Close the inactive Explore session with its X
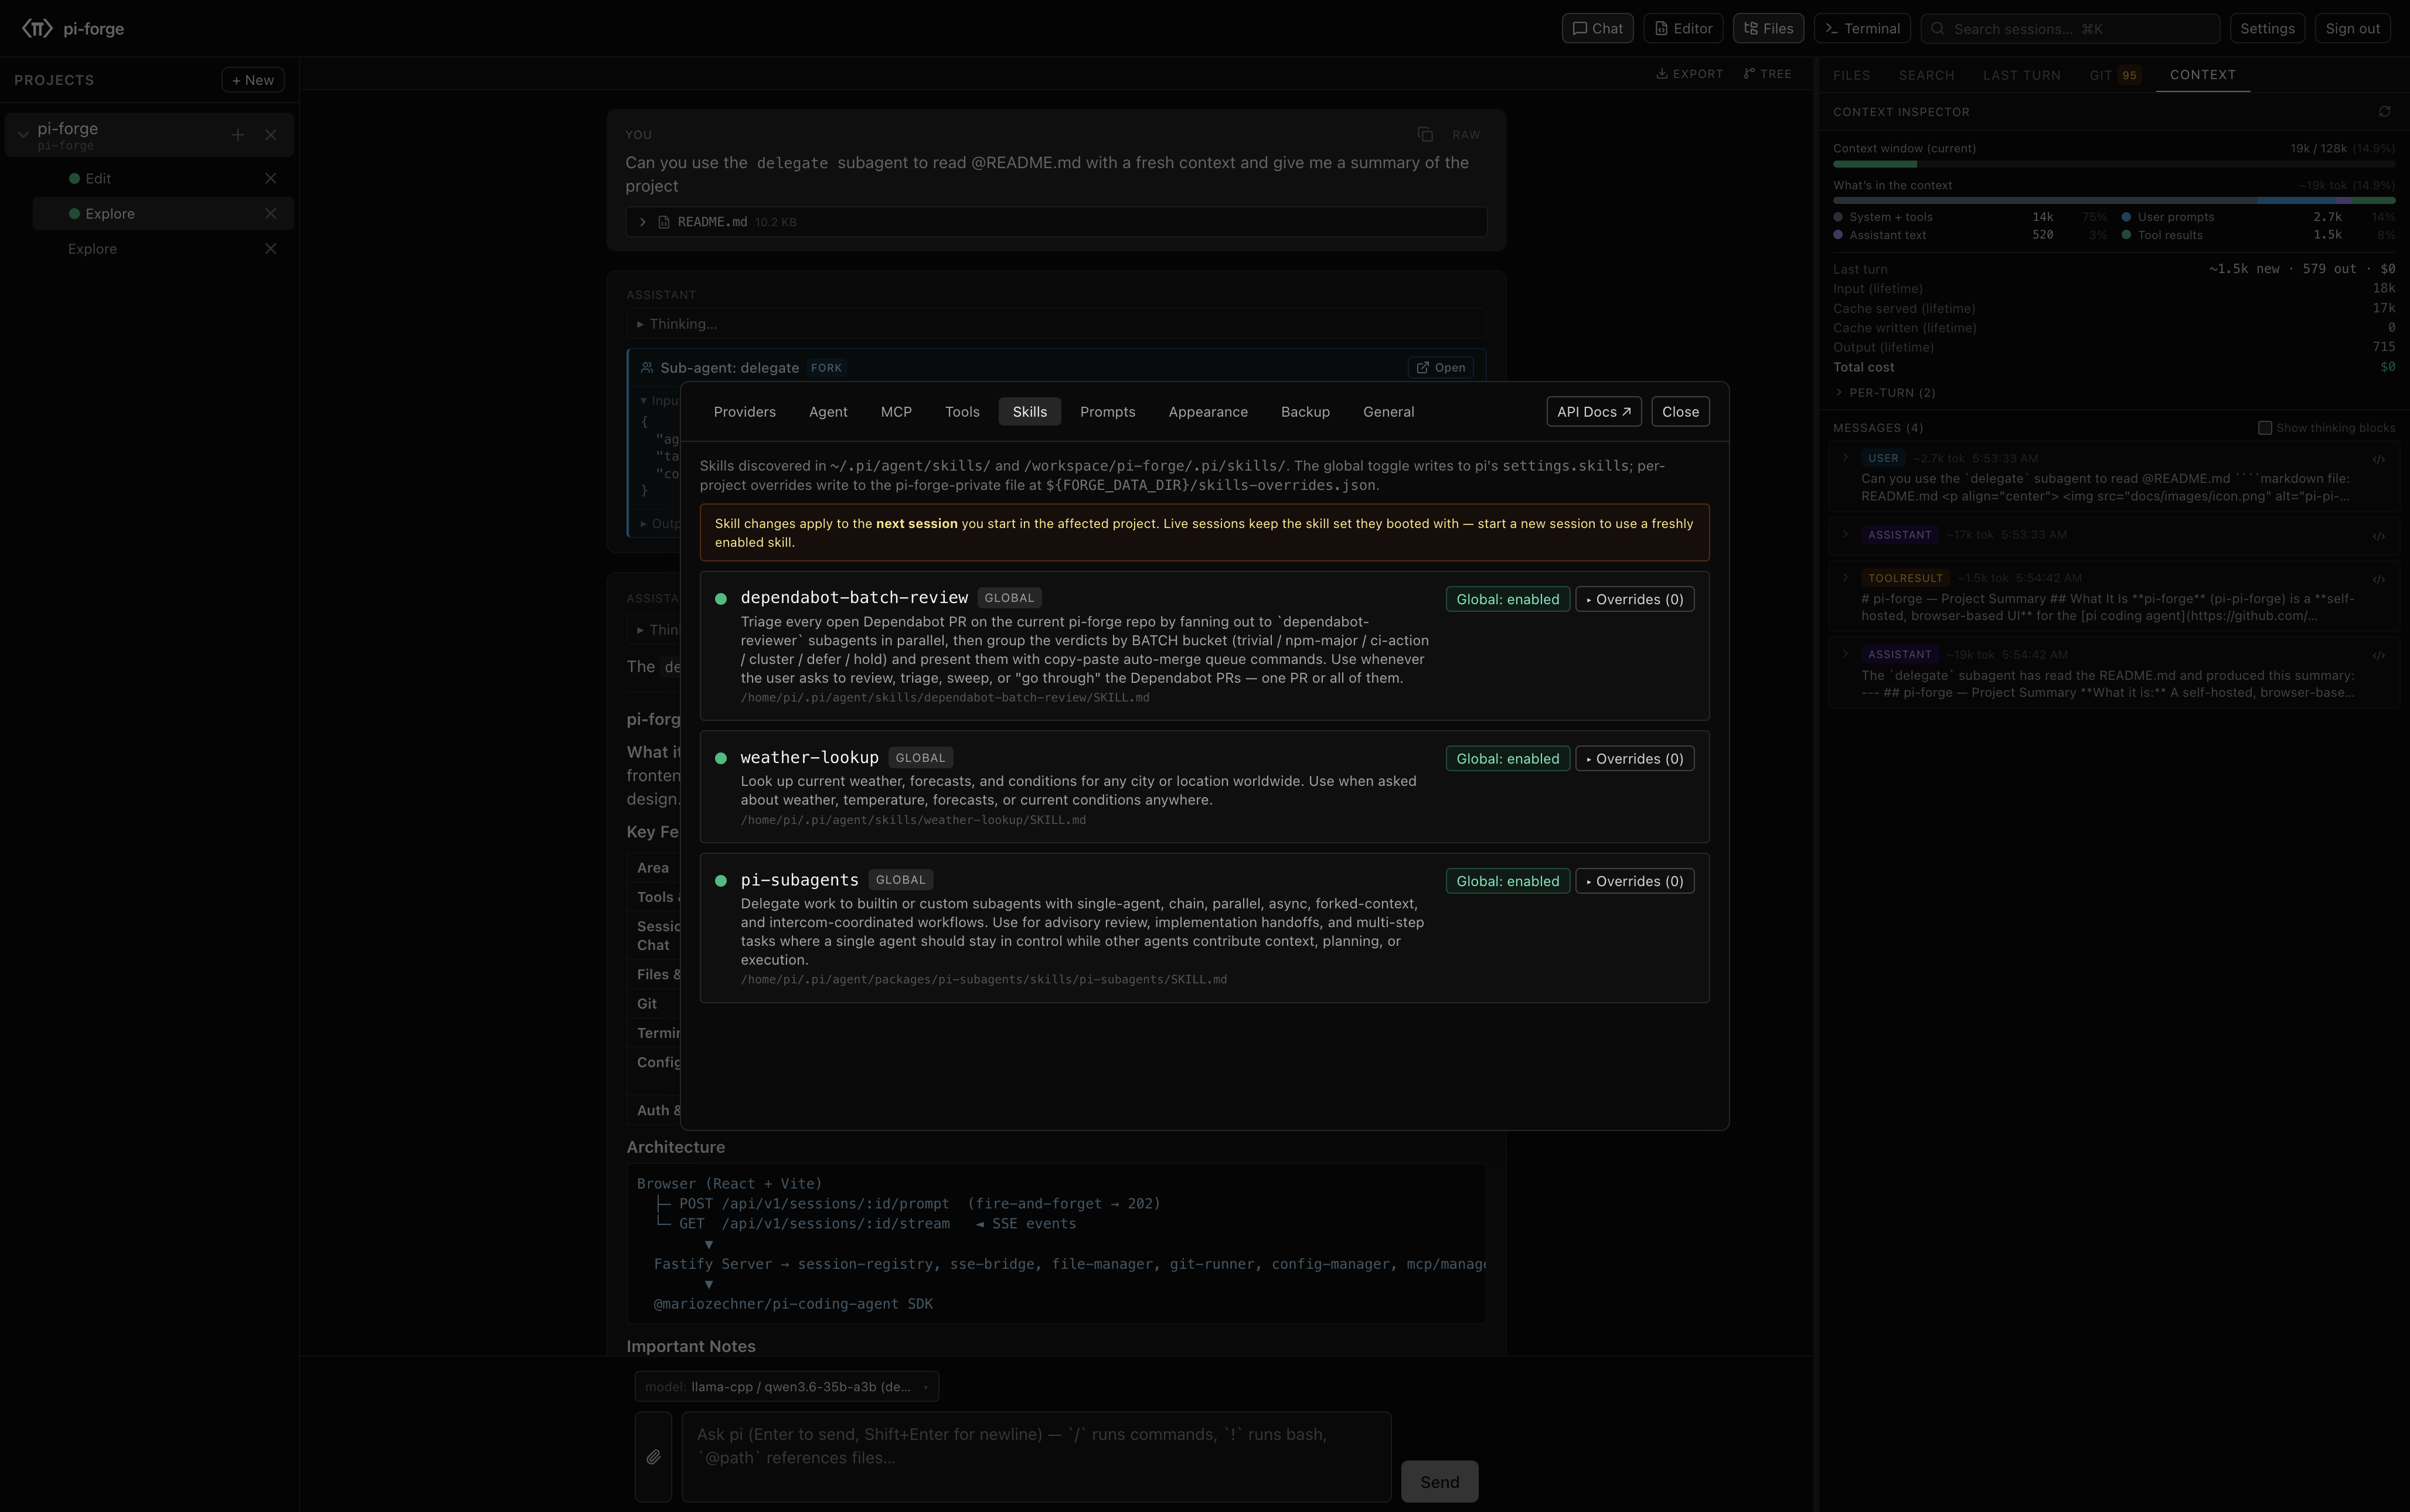 pos(271,249)
